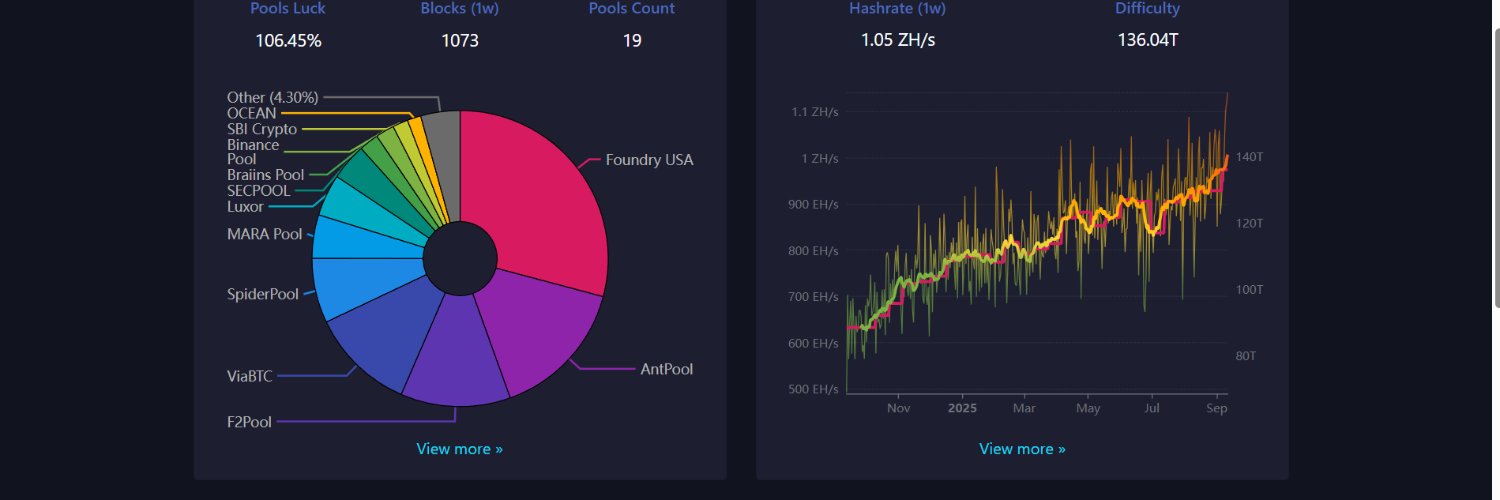Click the 1073 blocks value
This screenshot has width=1500, height=500.
460,41
